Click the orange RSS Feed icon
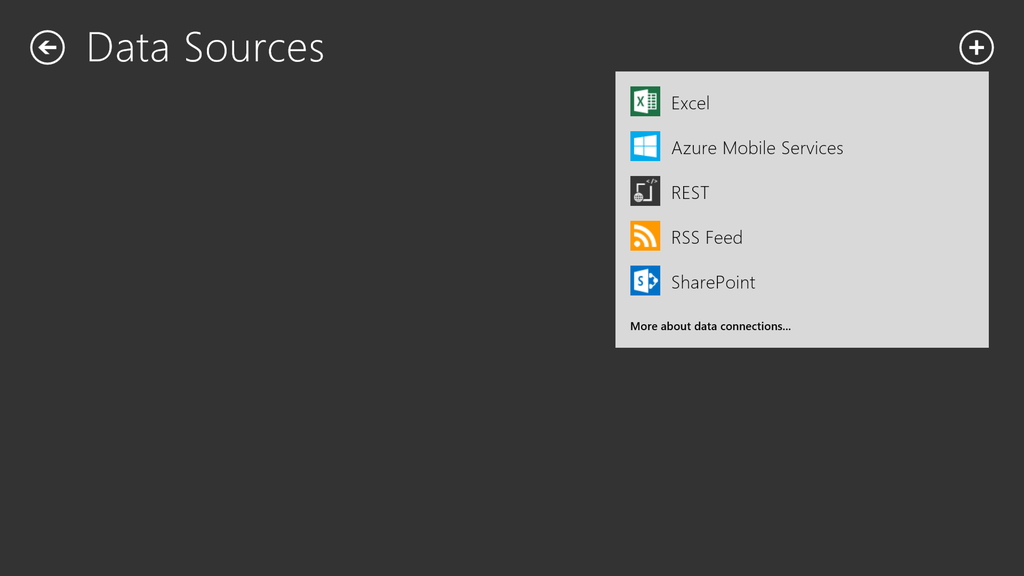The height and width of the screenshot is (576, 1024). (644, 236)
